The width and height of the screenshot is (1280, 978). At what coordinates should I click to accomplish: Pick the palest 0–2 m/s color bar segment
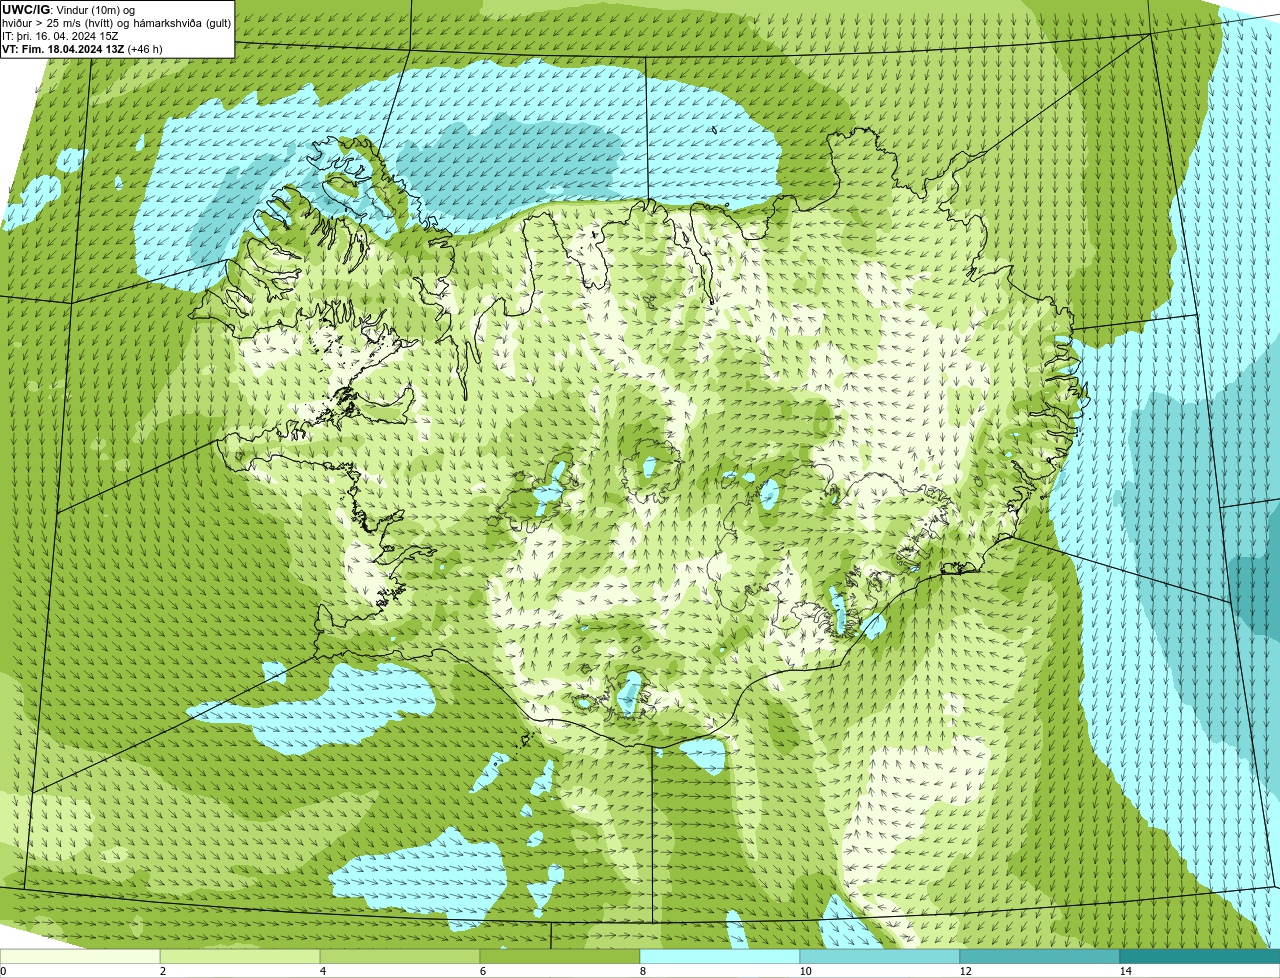(x=80, y=956)
